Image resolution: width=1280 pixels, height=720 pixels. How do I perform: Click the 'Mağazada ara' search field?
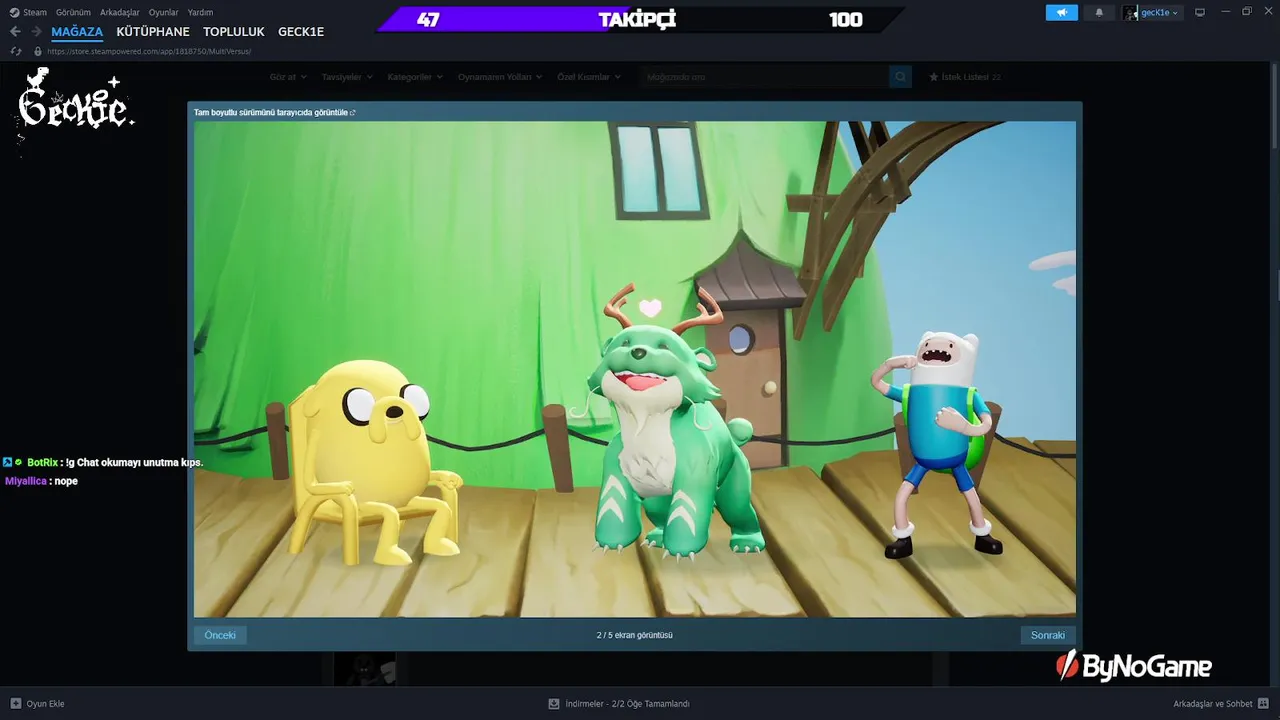765,77
